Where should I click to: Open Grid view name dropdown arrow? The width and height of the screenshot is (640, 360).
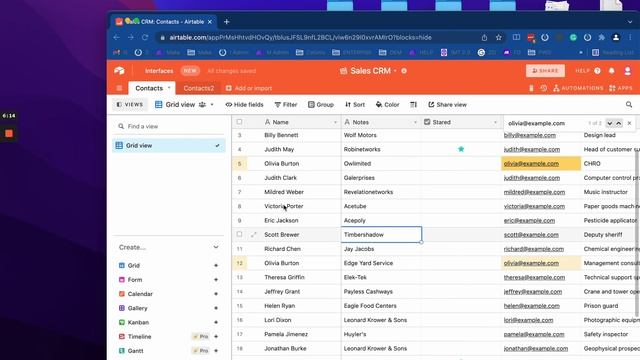pyautogui.click(x=212, y=105)
